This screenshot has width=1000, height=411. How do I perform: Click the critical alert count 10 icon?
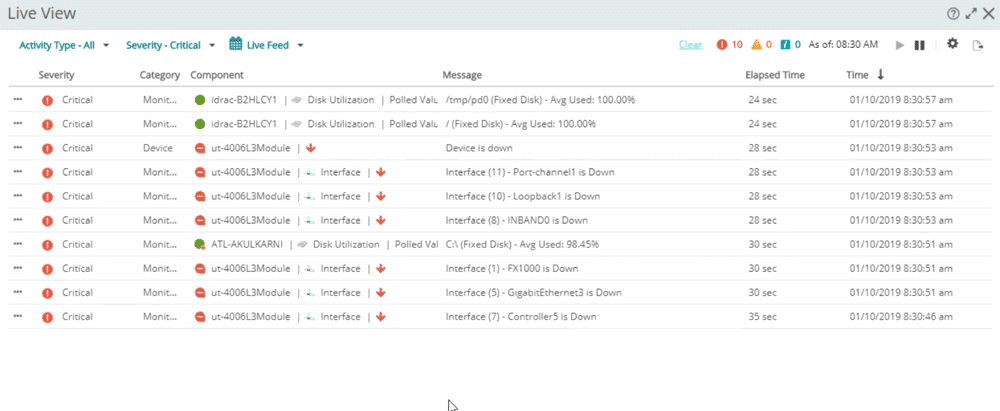pos(722,45)
